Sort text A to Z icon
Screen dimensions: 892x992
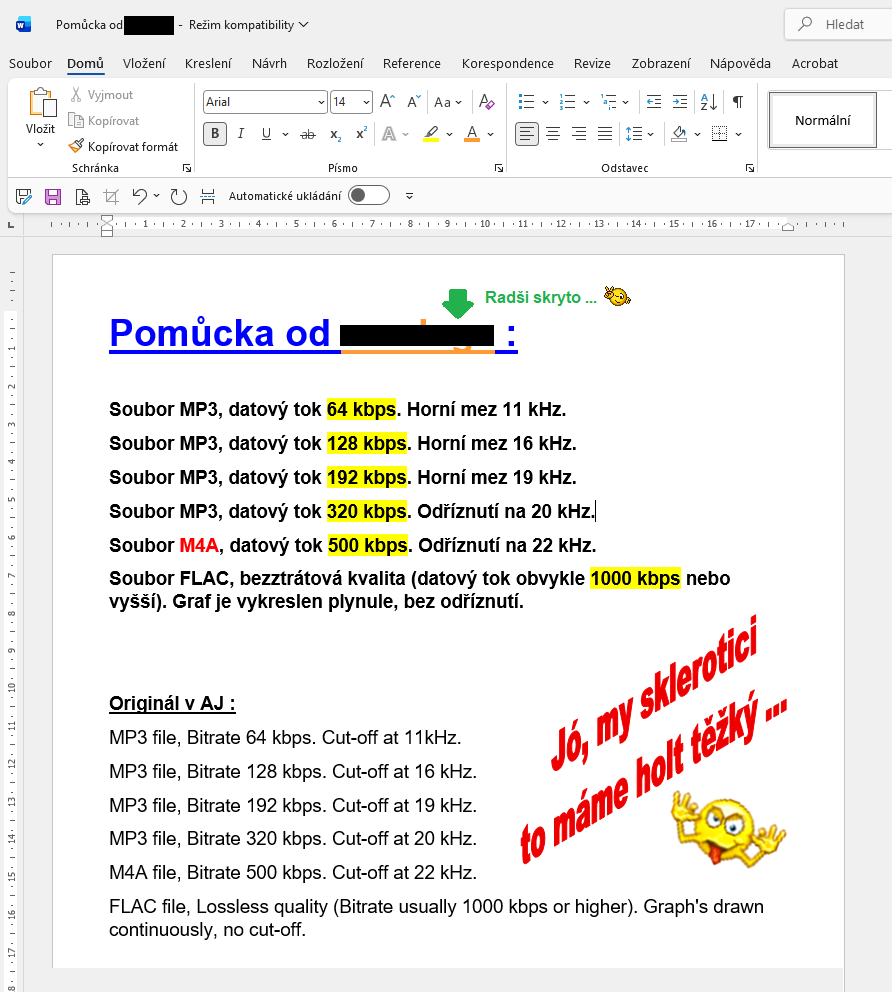click(709, 101)
